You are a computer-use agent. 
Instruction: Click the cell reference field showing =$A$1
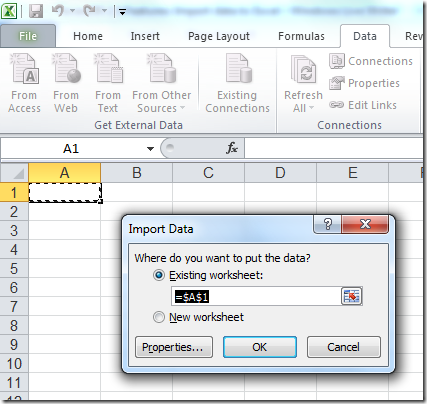coord(256,296)
